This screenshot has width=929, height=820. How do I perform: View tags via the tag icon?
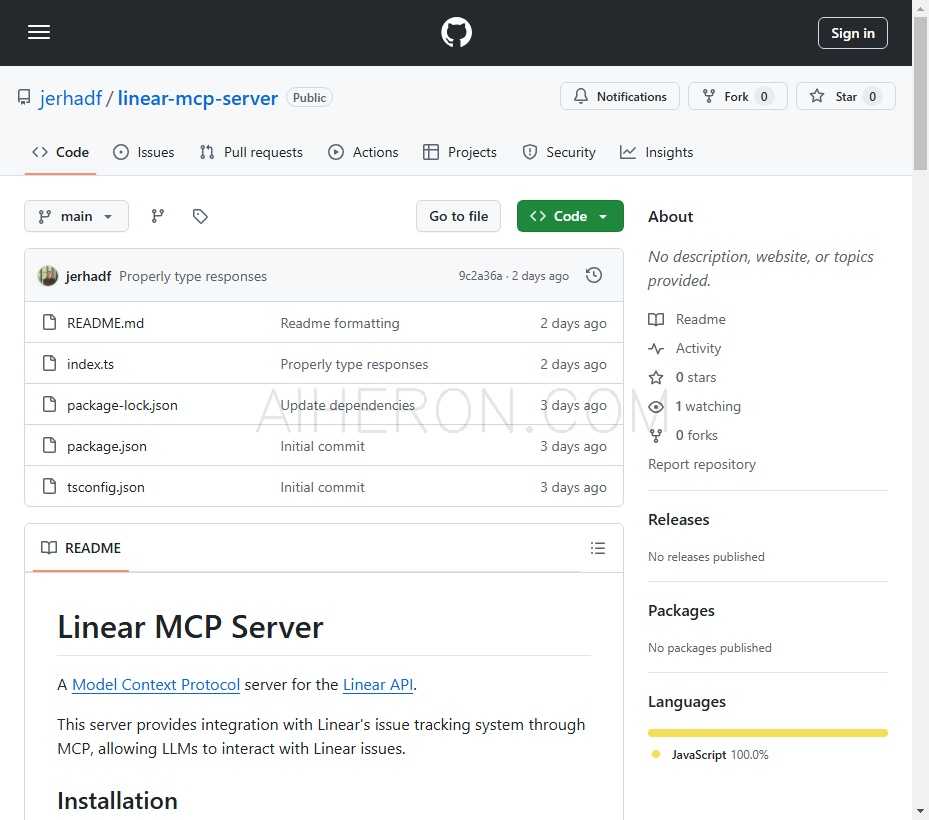pyautogui.click(x=200, y=216)
